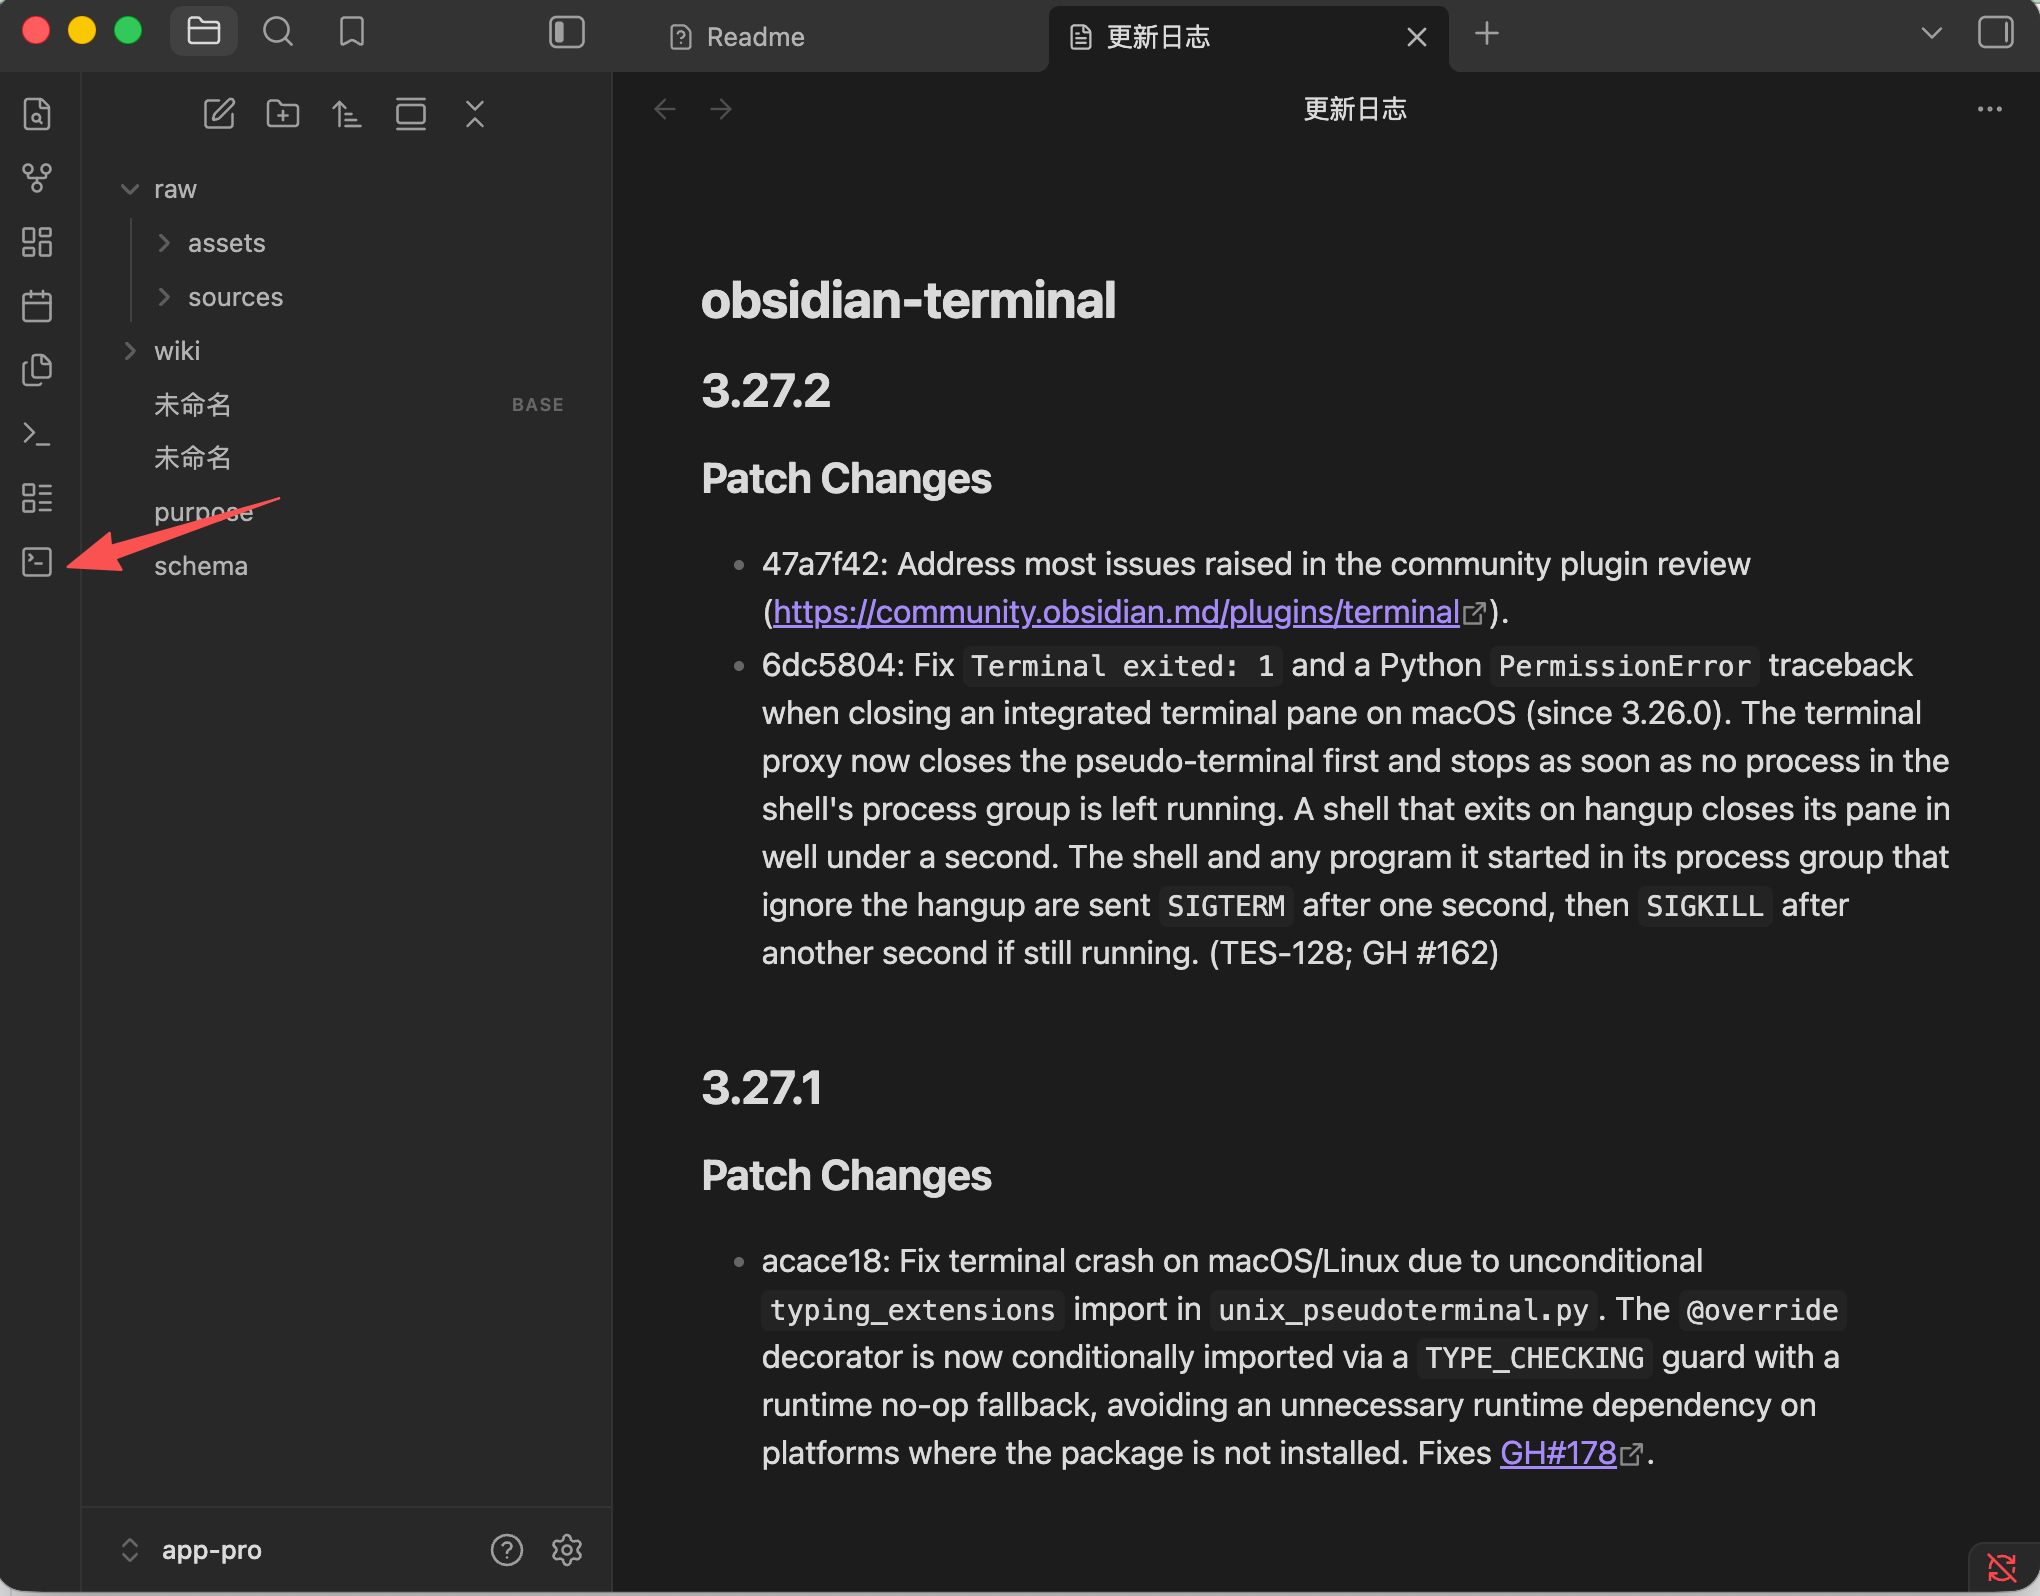
Task: Navigate back with left arrow
Action: tap(665, 109)
